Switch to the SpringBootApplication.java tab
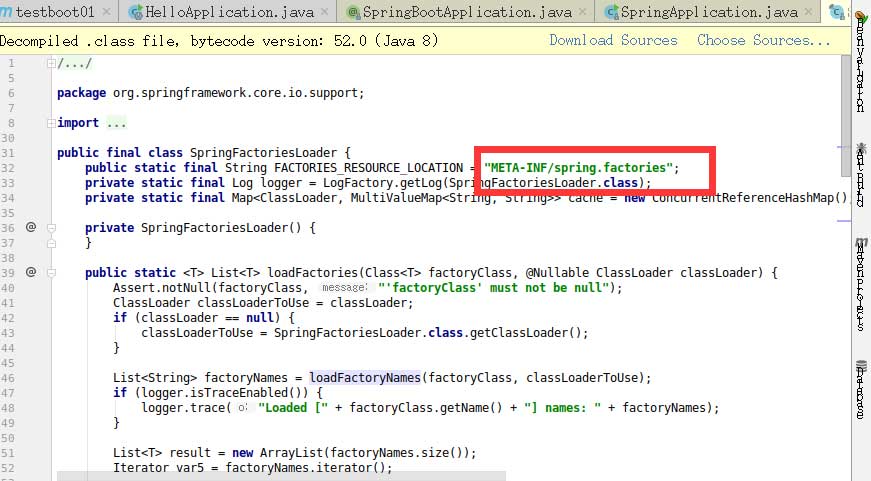This screenshot has height=481, width=871. click(x=465, y=12)
